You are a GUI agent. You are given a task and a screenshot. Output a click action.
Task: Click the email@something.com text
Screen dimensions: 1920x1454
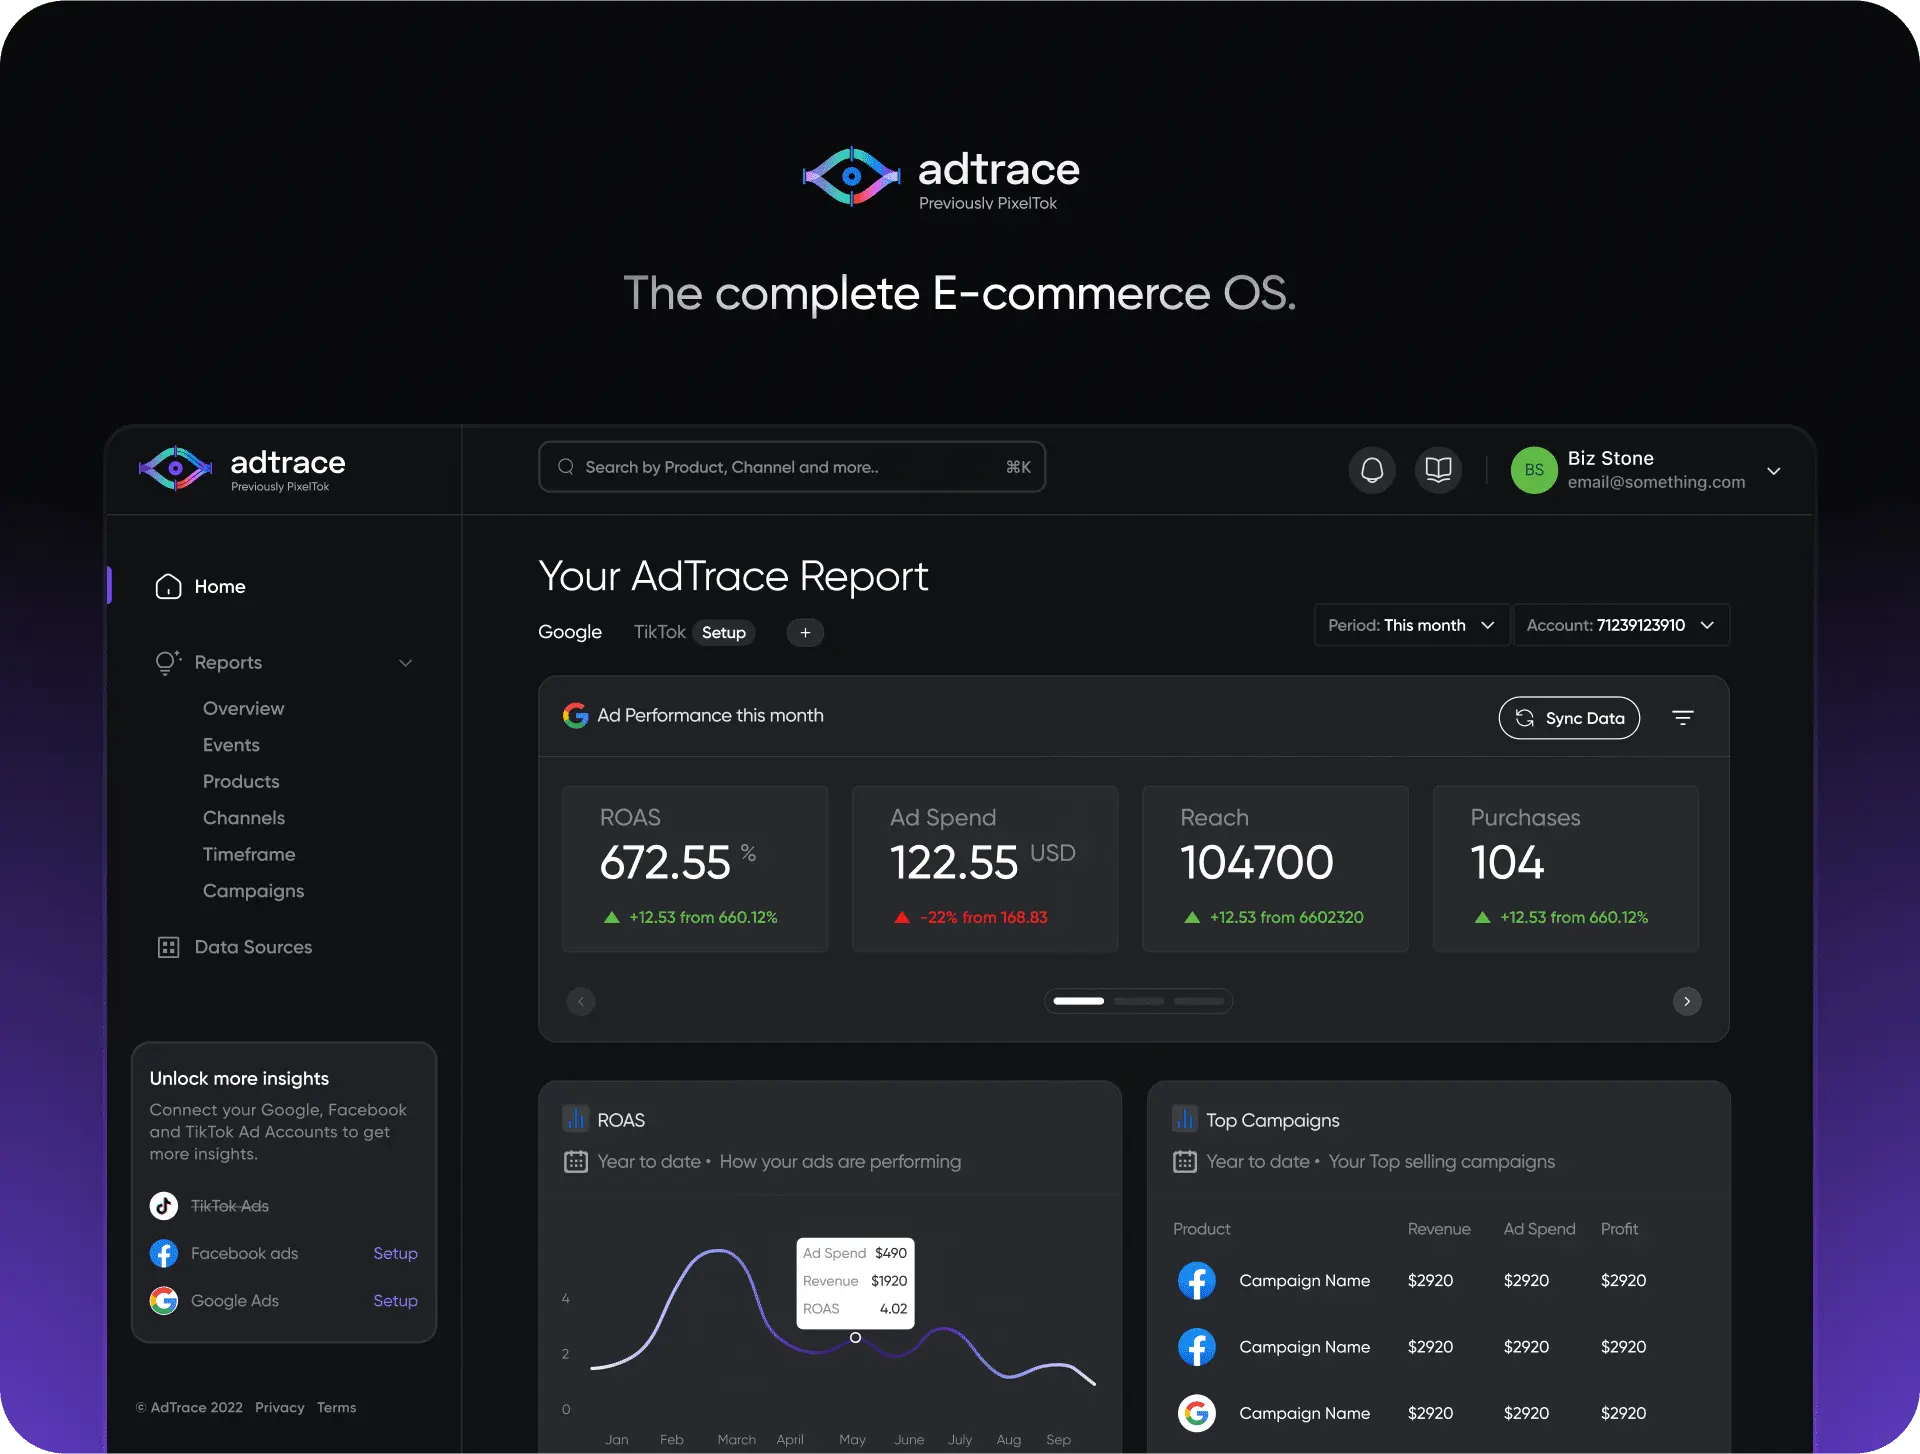point(1656,482)
